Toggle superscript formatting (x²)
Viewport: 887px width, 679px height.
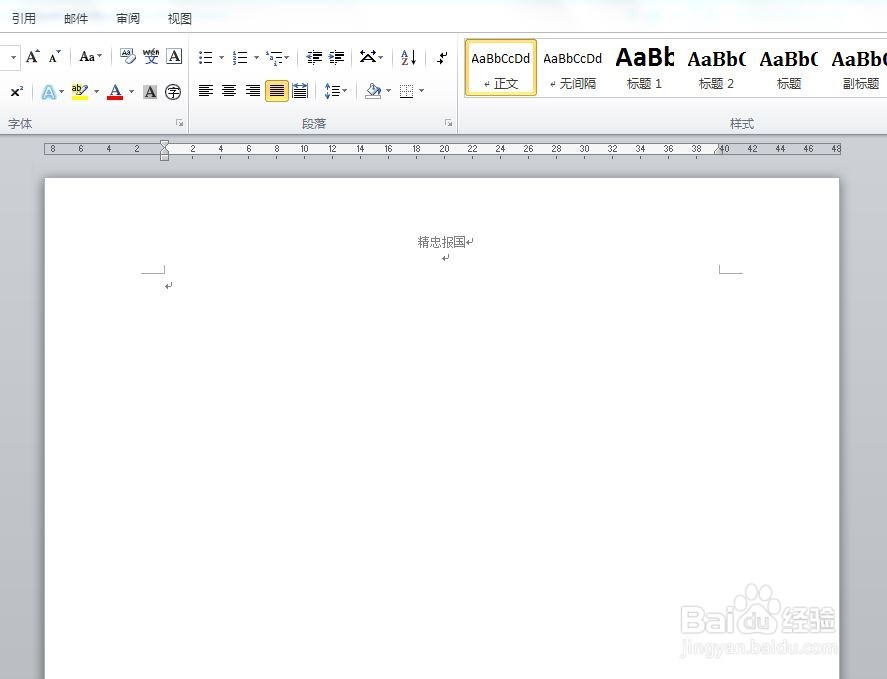(x=16, y=91)
